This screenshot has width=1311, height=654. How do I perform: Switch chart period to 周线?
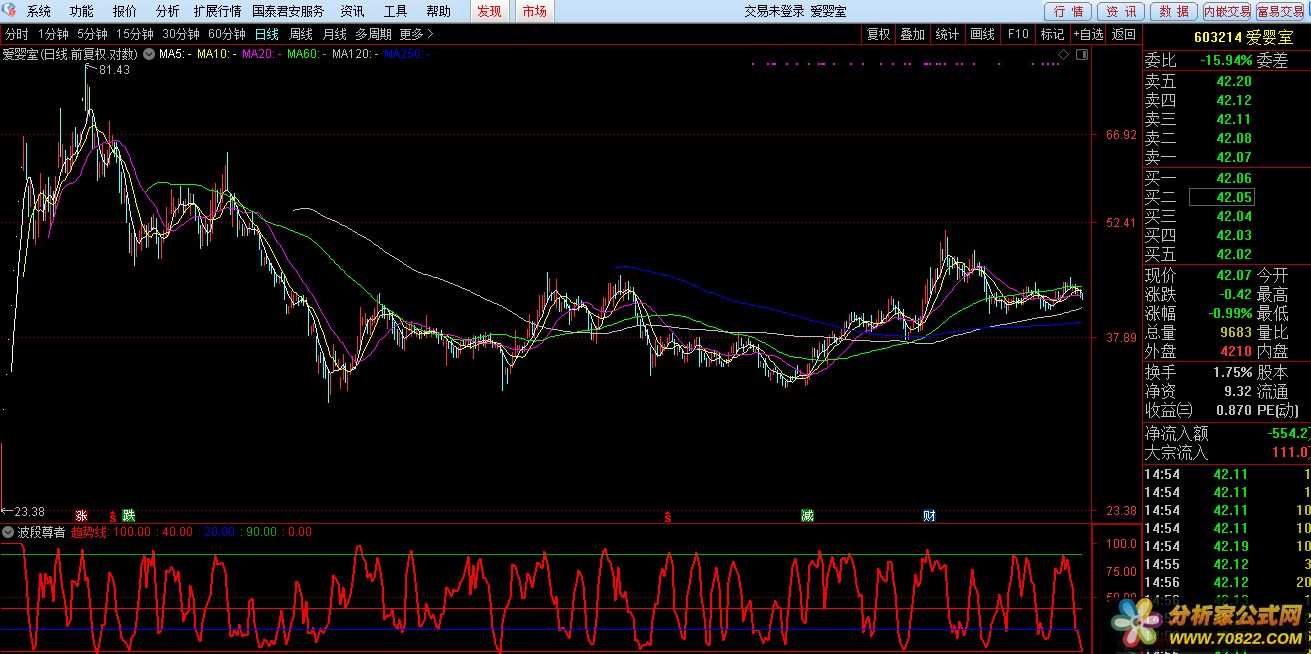(x=301, y=34)
